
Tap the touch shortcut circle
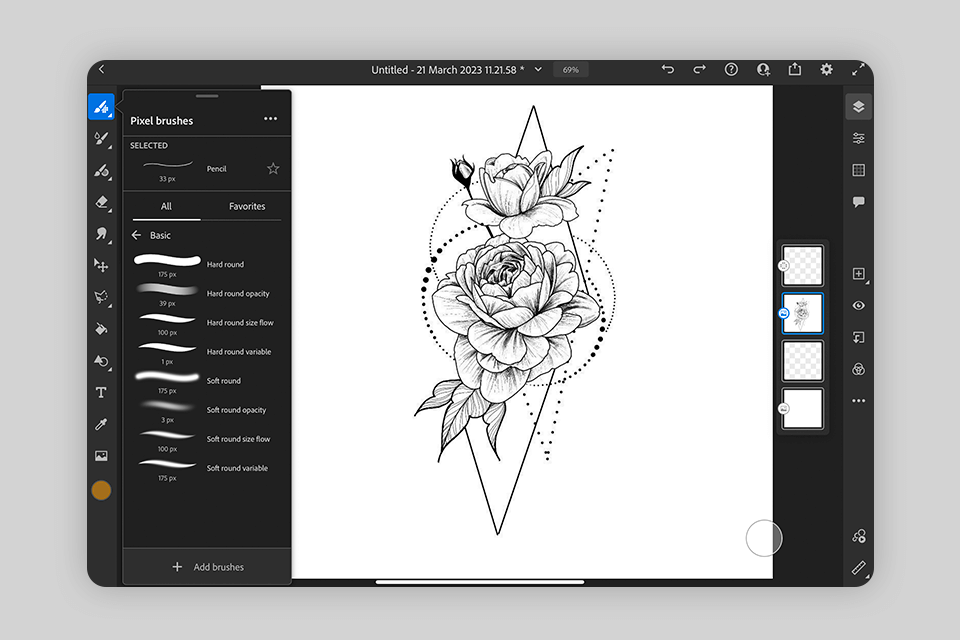763,538
